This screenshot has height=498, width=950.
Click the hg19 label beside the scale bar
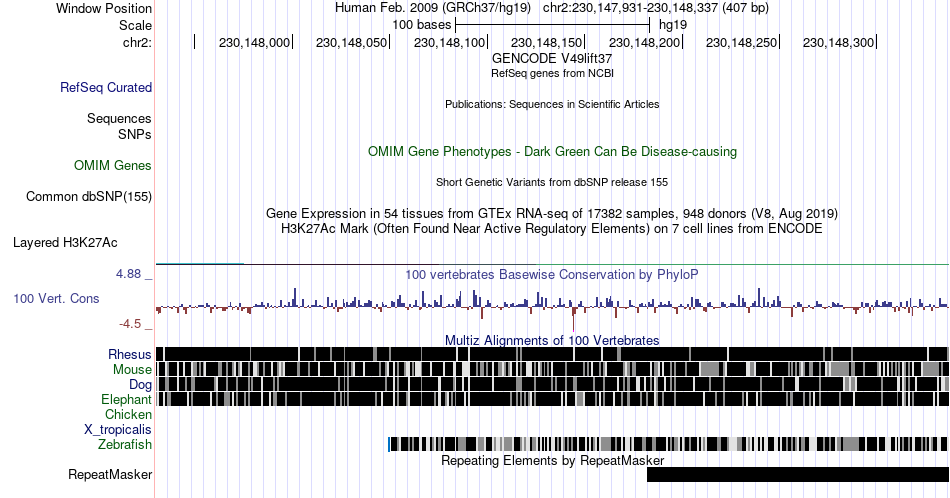[673, 25]
